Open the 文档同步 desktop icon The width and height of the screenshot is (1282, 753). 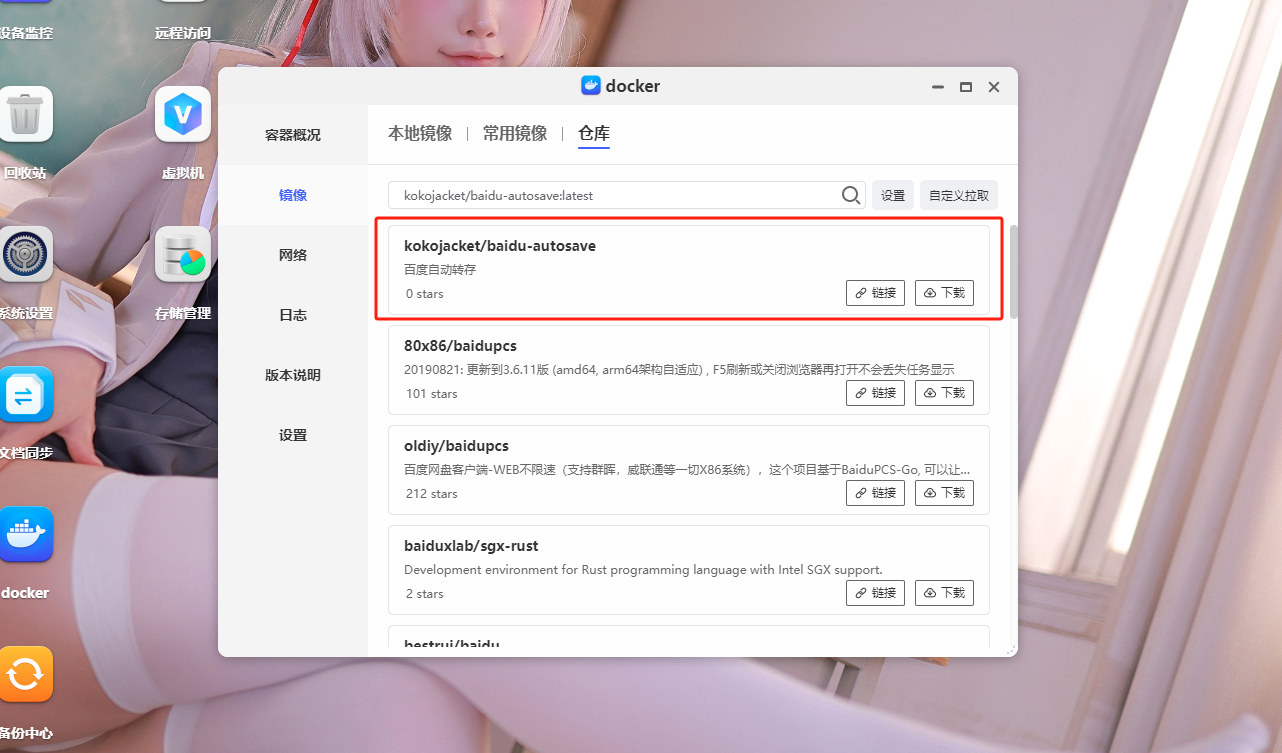25,394
